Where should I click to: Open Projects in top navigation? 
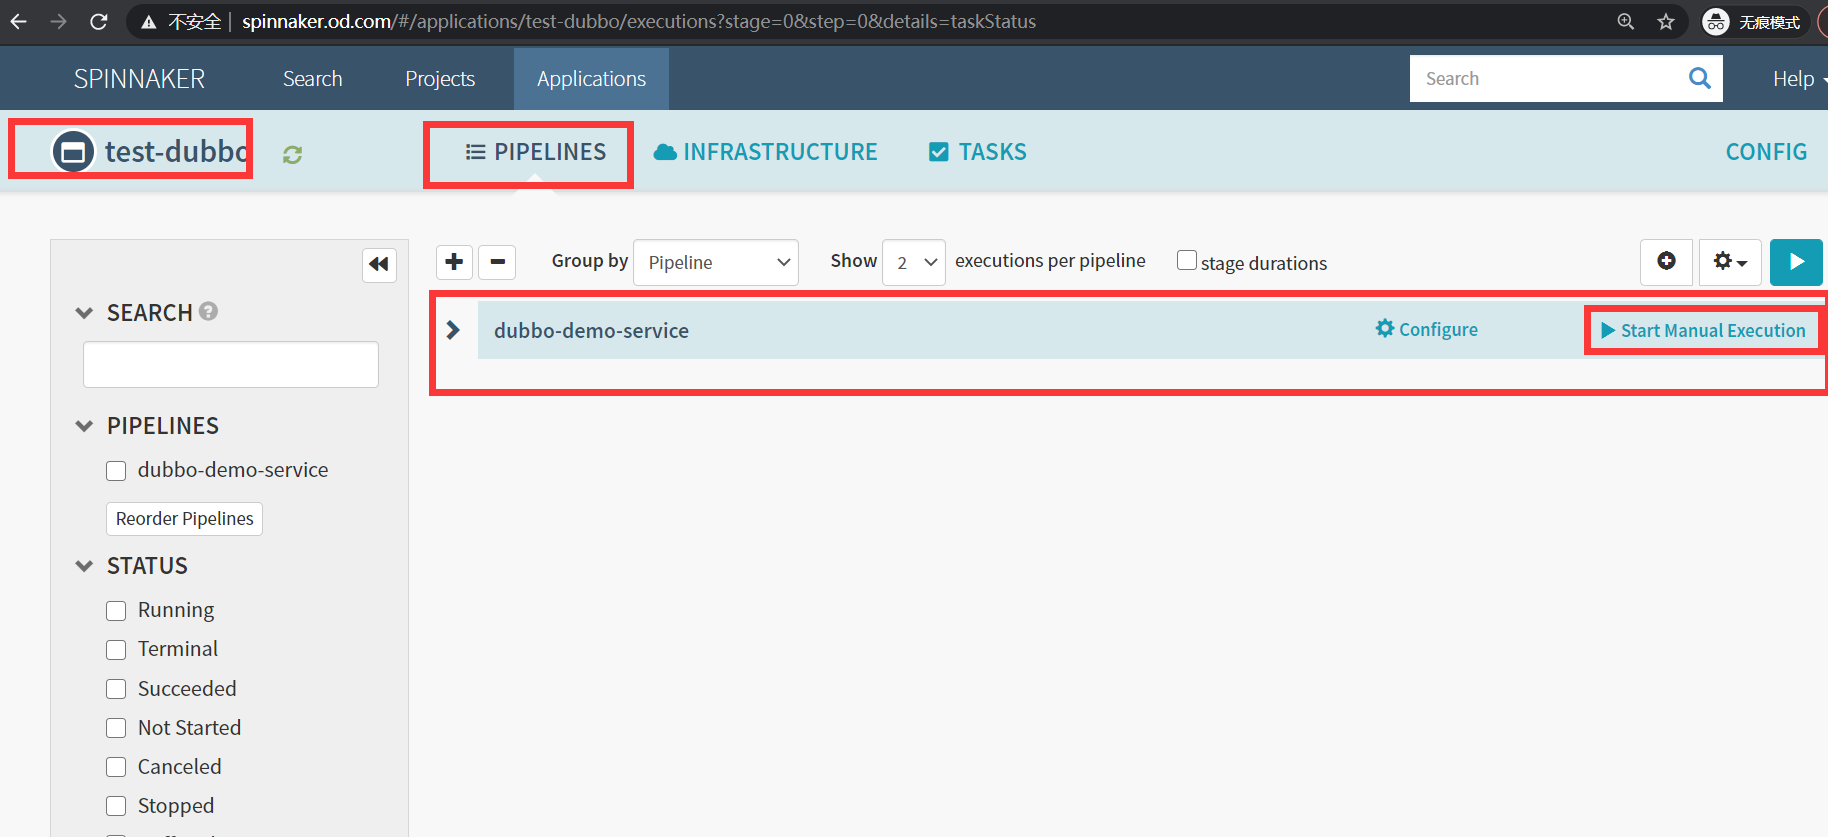[x=440, y=79]
